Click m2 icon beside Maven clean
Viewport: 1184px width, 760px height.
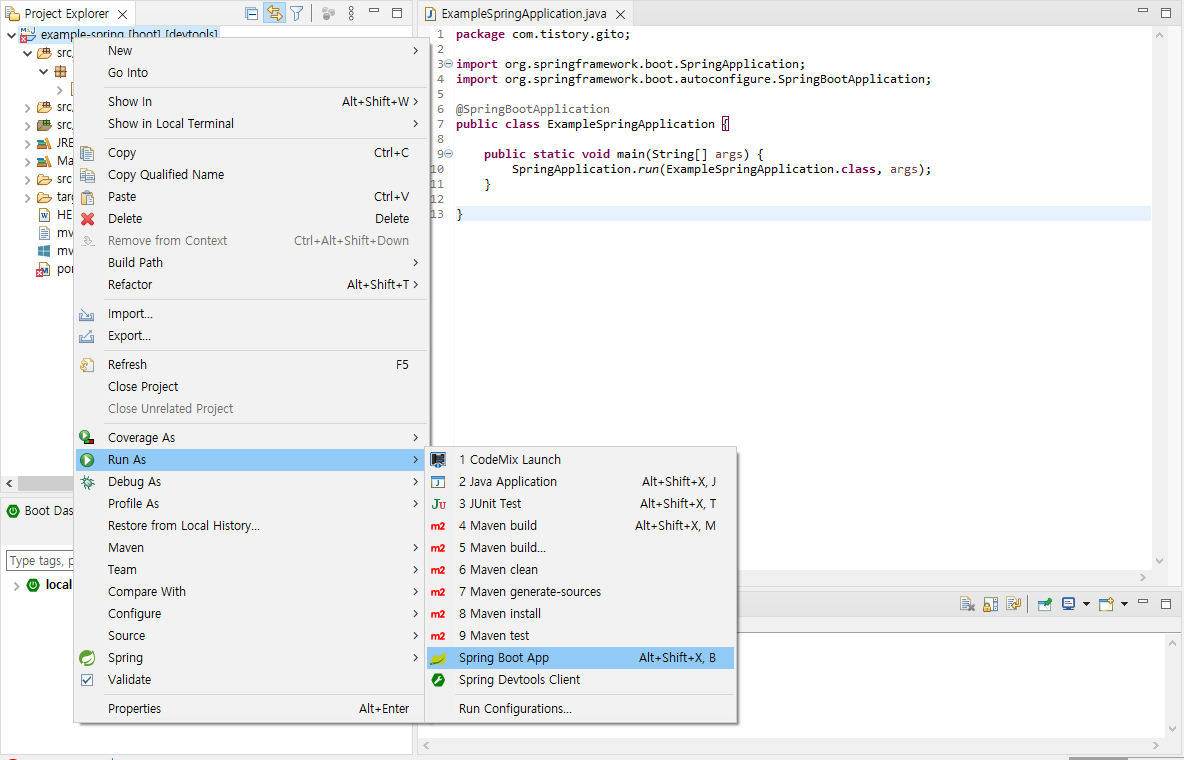point(438,570)
